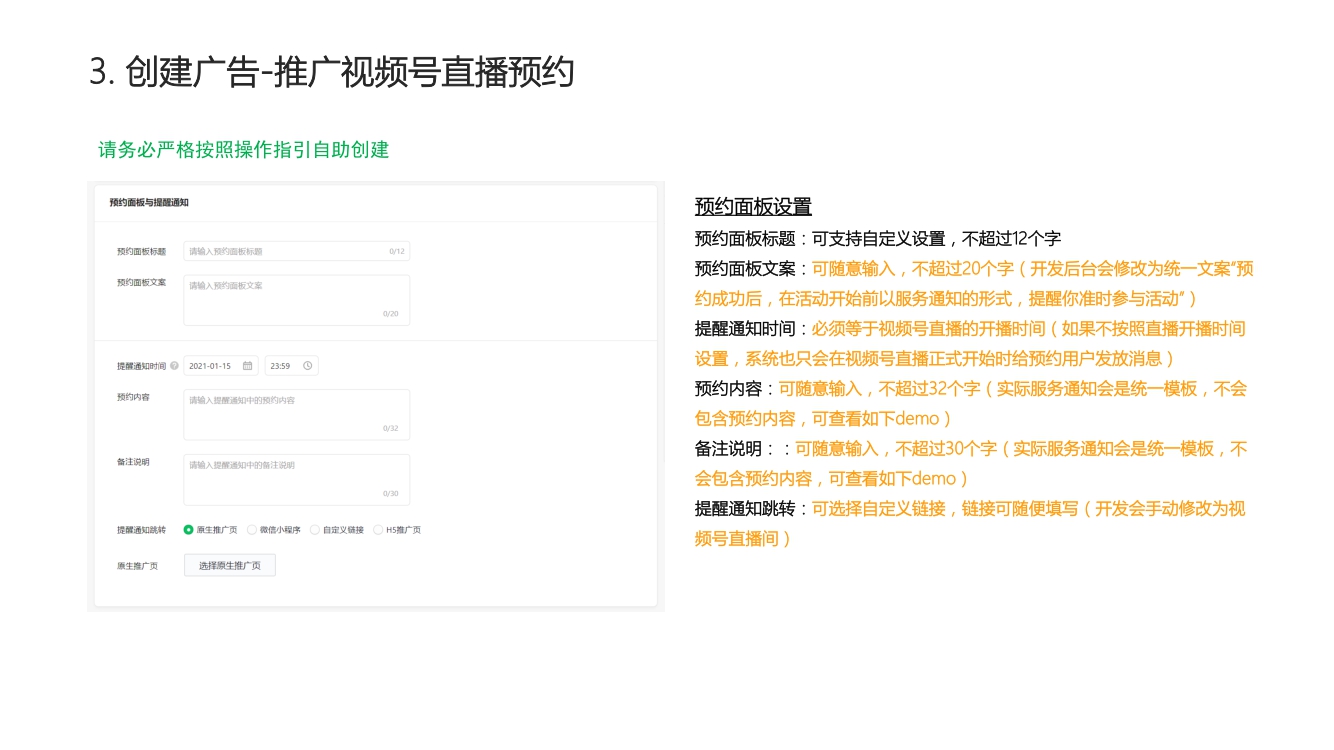Viewport: 1334px width, 750px height.
Task: Select the 自定义链接 radio option
Action: (315, 530)
